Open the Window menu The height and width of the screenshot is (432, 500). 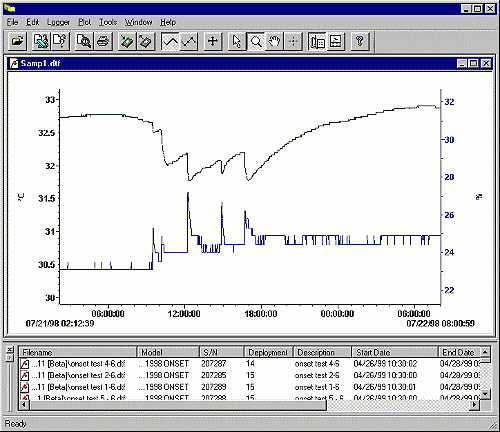[x=138, y=22]
